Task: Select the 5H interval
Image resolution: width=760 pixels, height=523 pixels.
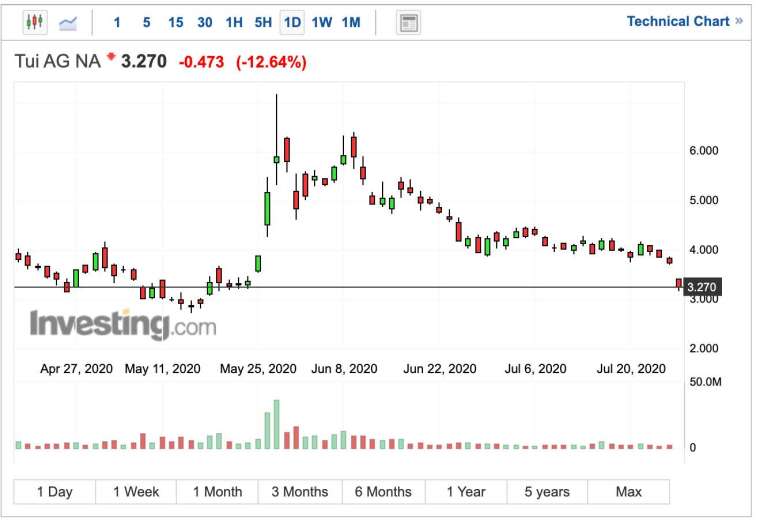Action: (263, 22)
